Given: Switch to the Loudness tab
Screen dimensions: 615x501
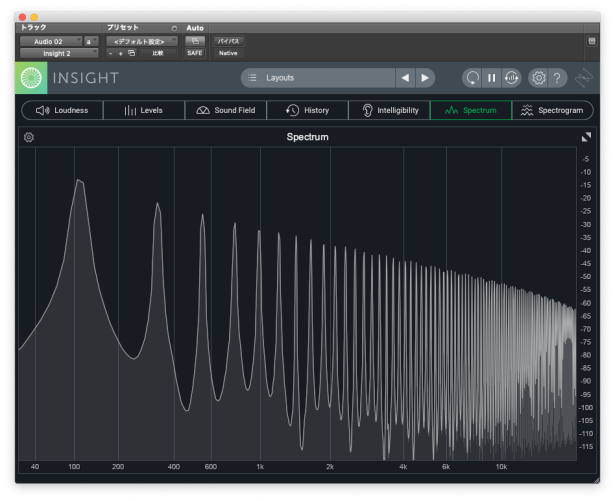Looking at the screenshot, I should pos(62,110).
